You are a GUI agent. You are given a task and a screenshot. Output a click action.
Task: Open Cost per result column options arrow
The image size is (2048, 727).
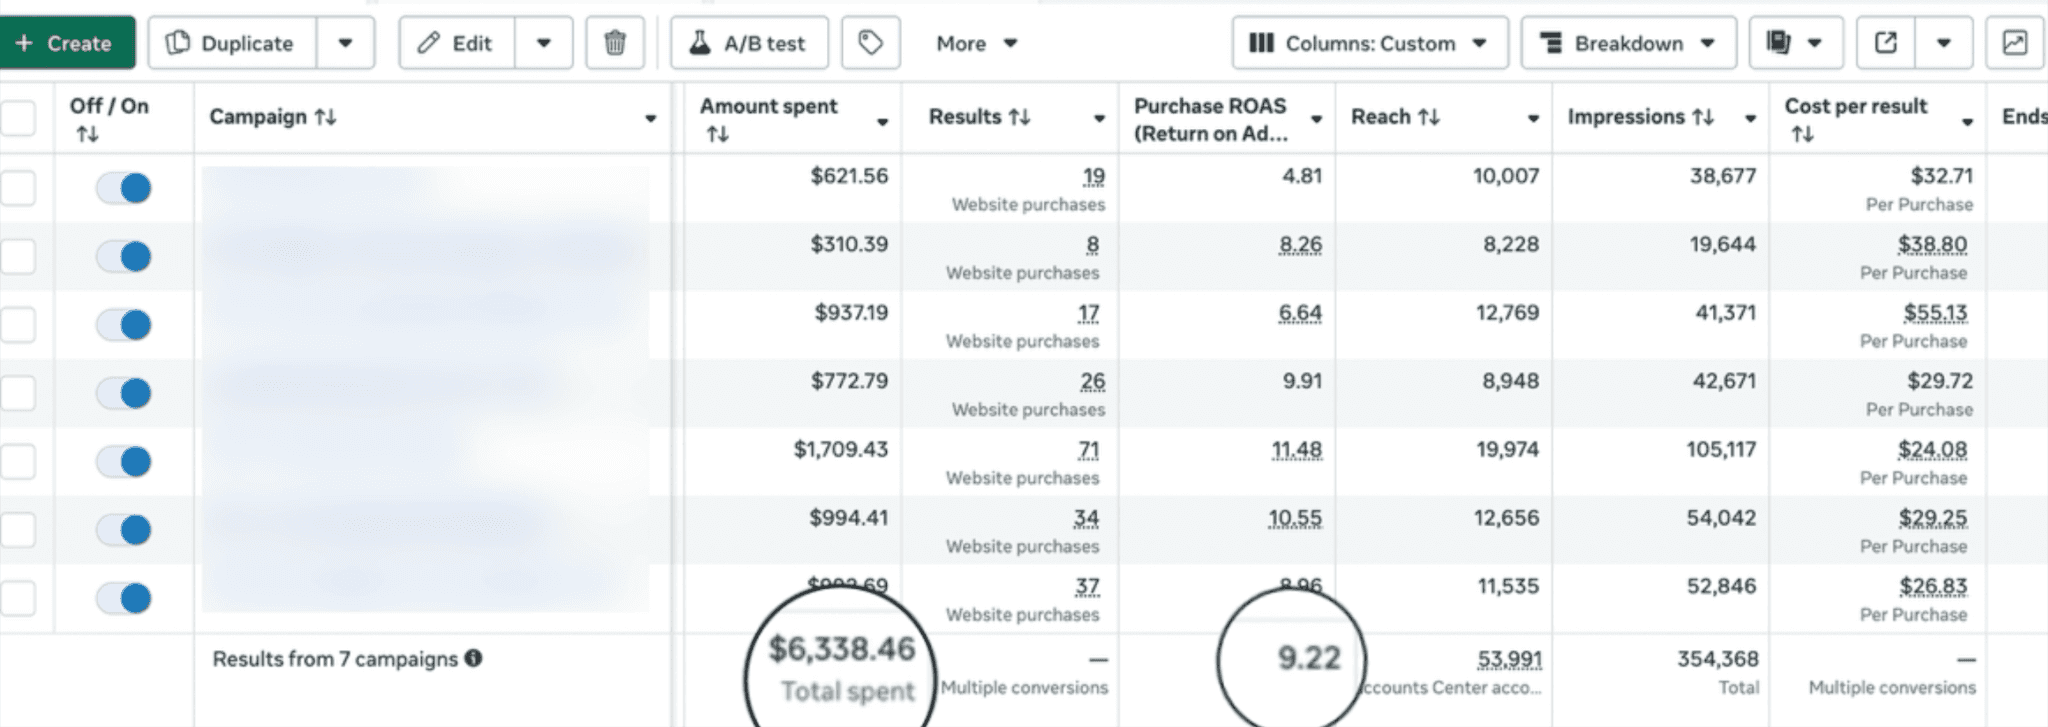point(1968,122)
